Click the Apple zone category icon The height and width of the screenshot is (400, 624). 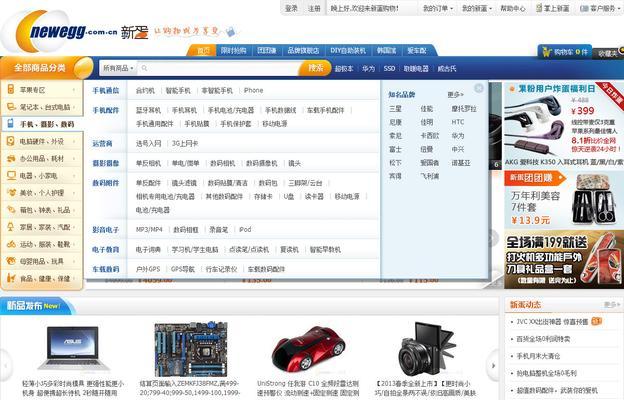point(11,90)
